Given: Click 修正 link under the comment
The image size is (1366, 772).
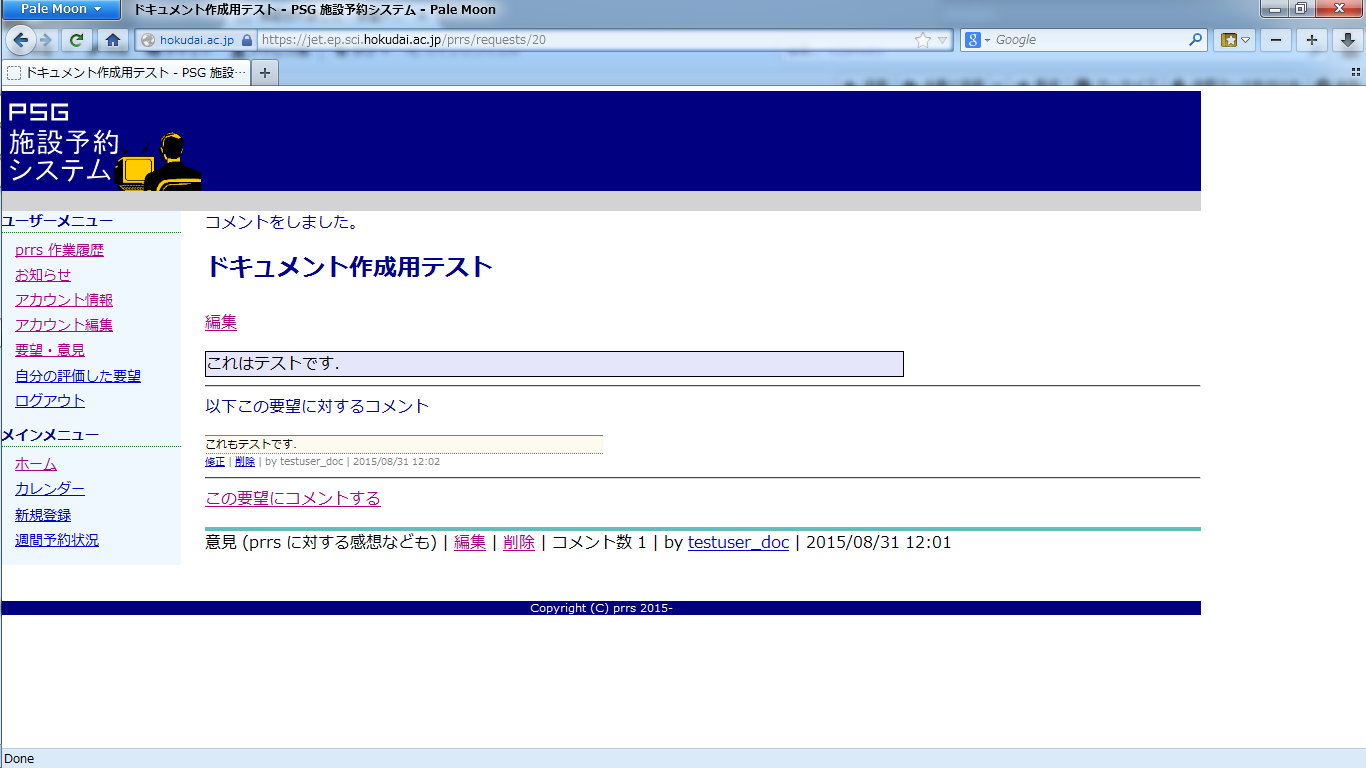Looking at the screenshot, I should 215,462.
